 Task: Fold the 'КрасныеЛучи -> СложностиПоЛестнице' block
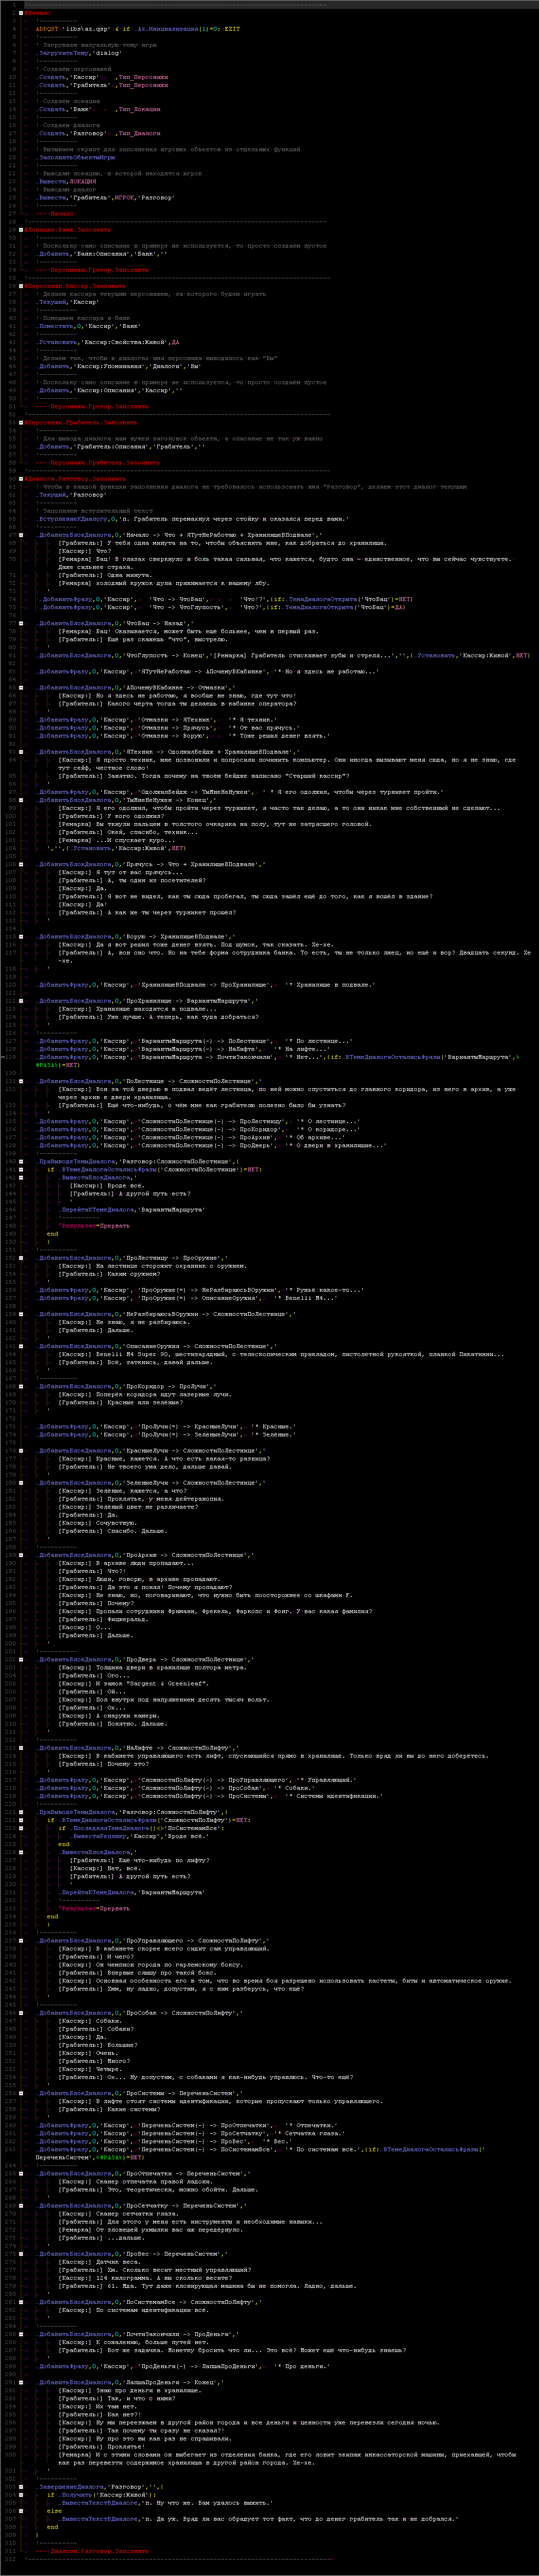20,1450
